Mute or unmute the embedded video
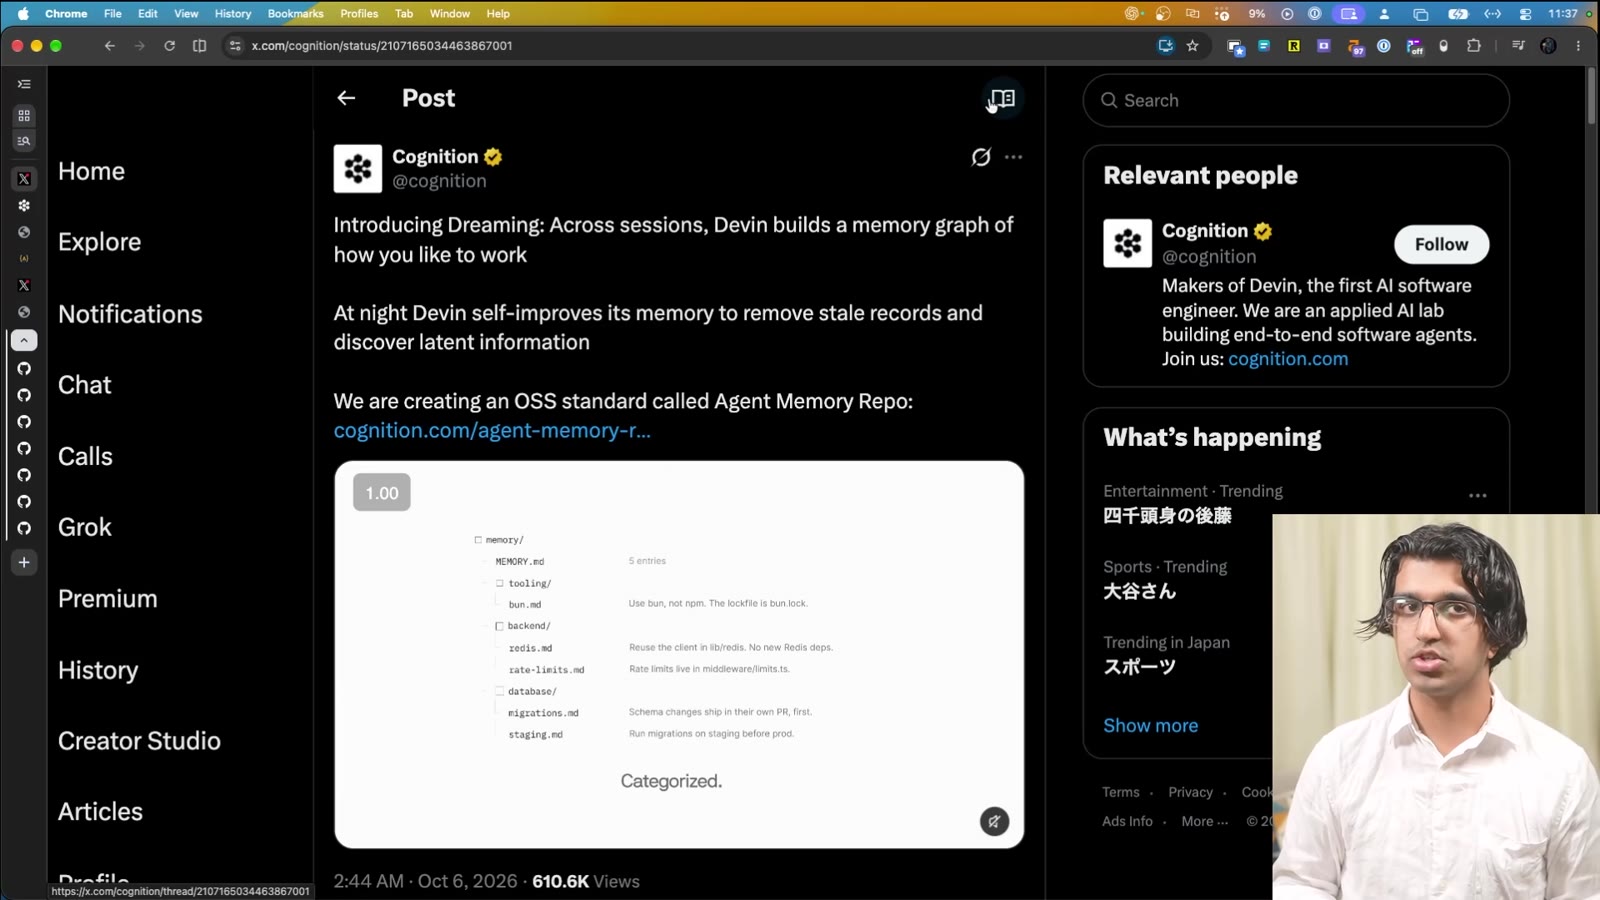Screen dimensions: 1600x900 pos(994,822)
